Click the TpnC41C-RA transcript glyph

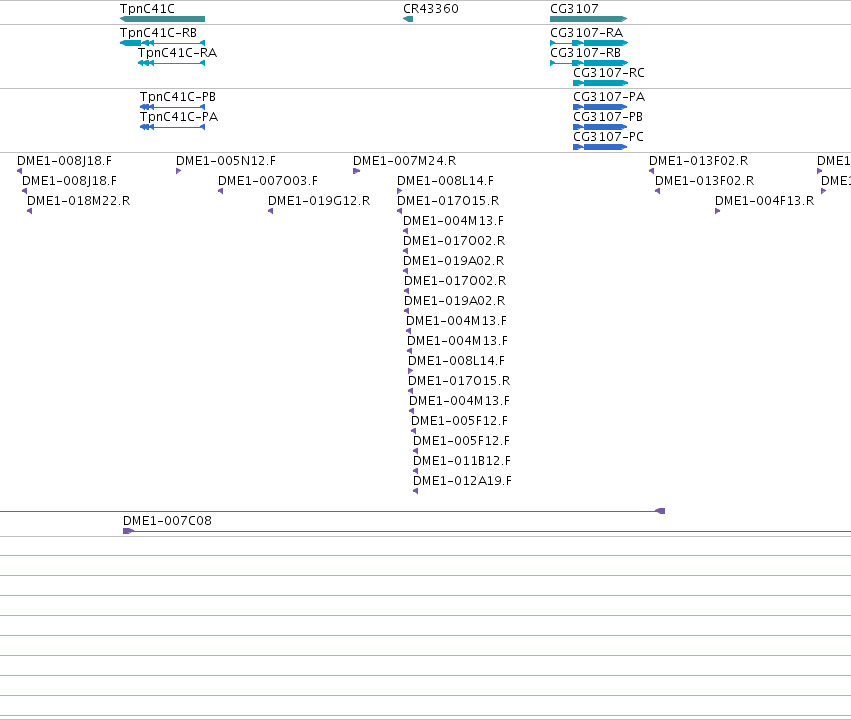click(x=172, y=63)
